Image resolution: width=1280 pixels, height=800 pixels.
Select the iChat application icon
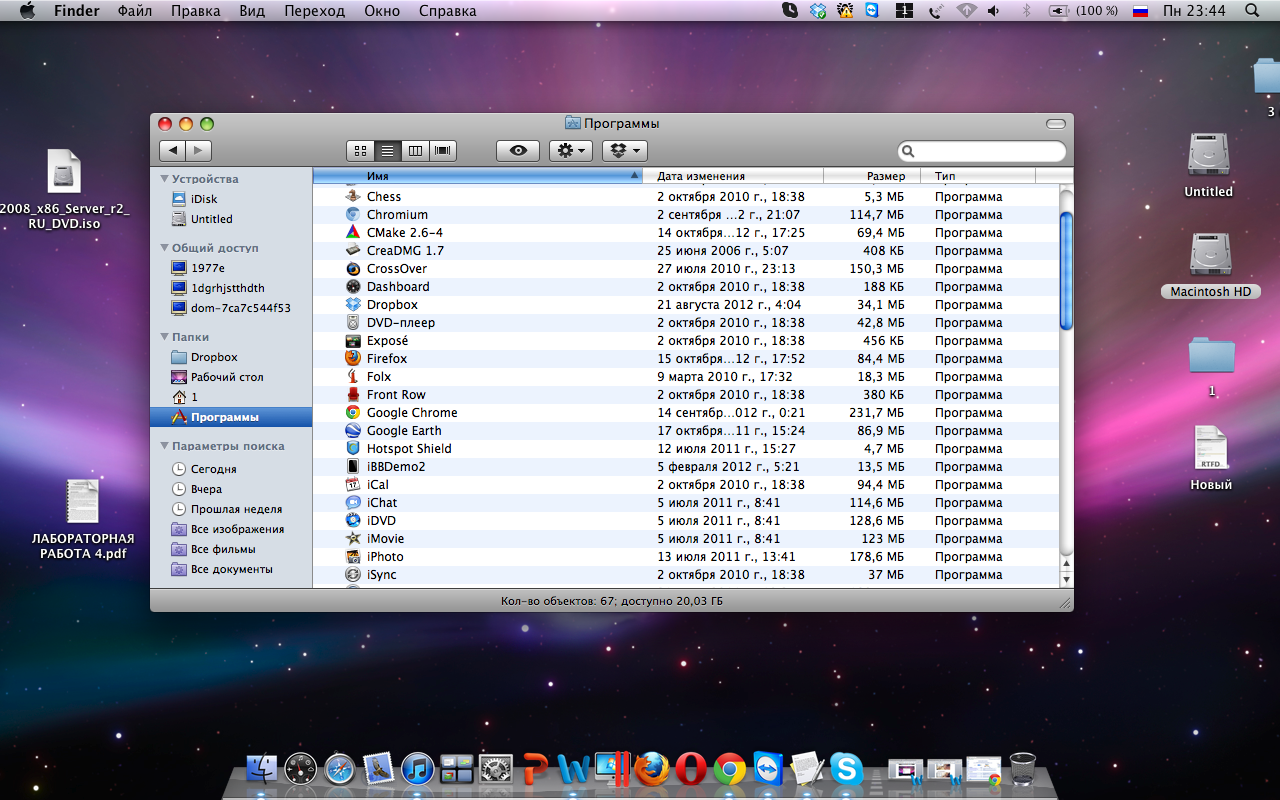coord(353,503)
